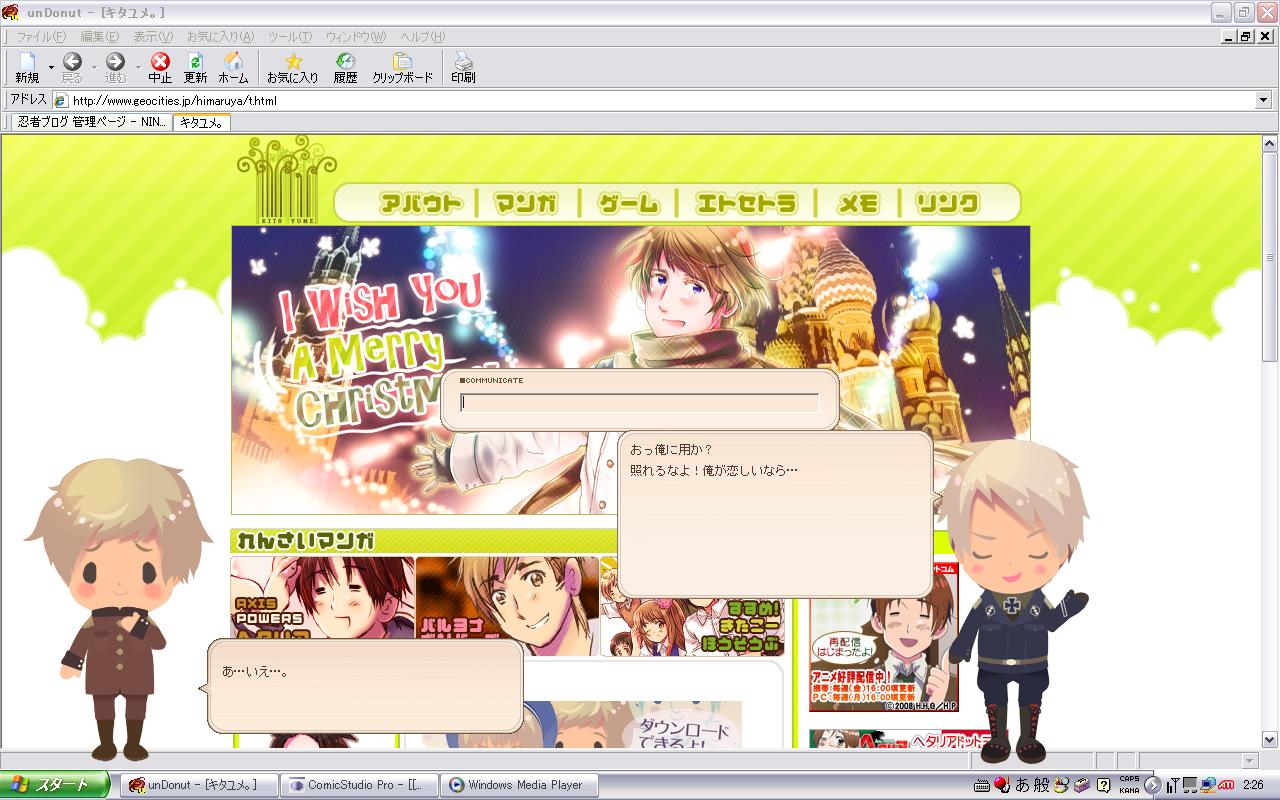
Task: Open the language bar help question-mark icon
Action: [1103, 785]
